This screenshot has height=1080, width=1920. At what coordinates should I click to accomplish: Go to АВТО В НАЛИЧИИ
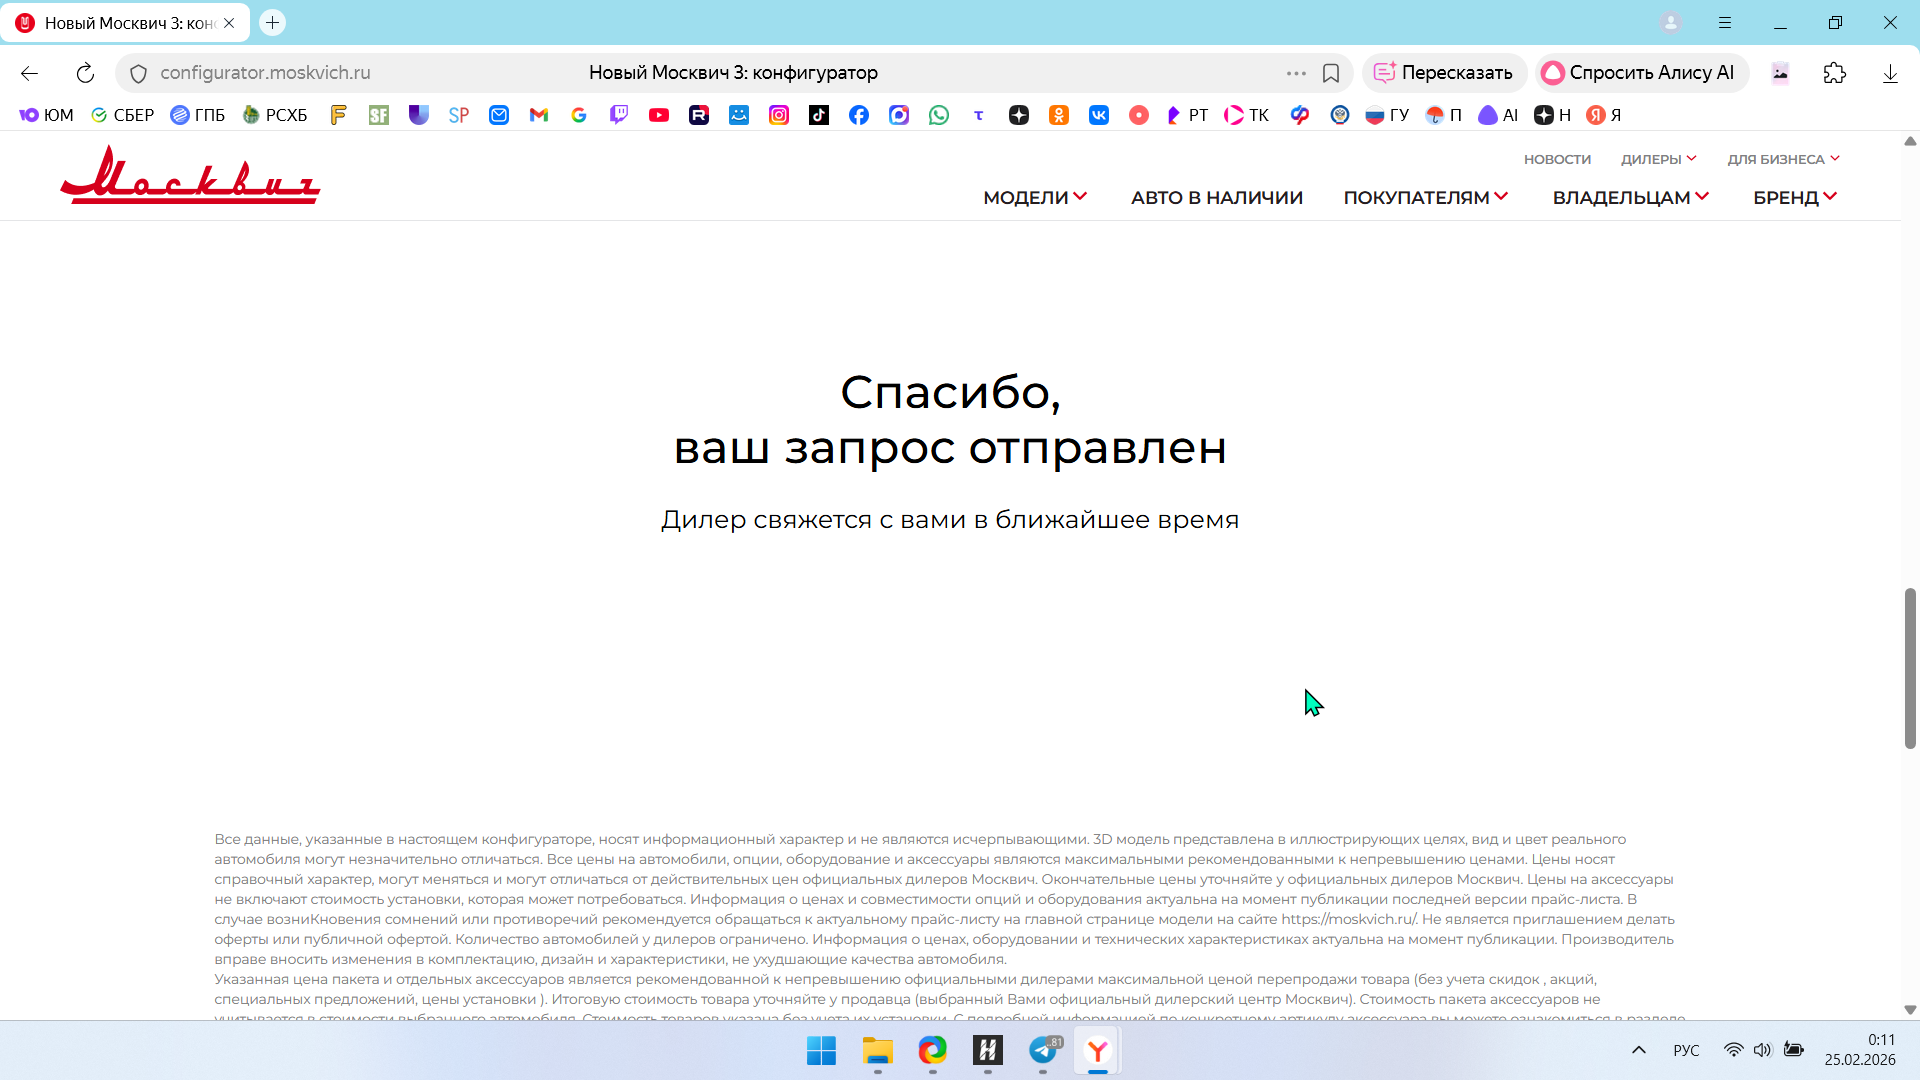(x=1216, y=198)
